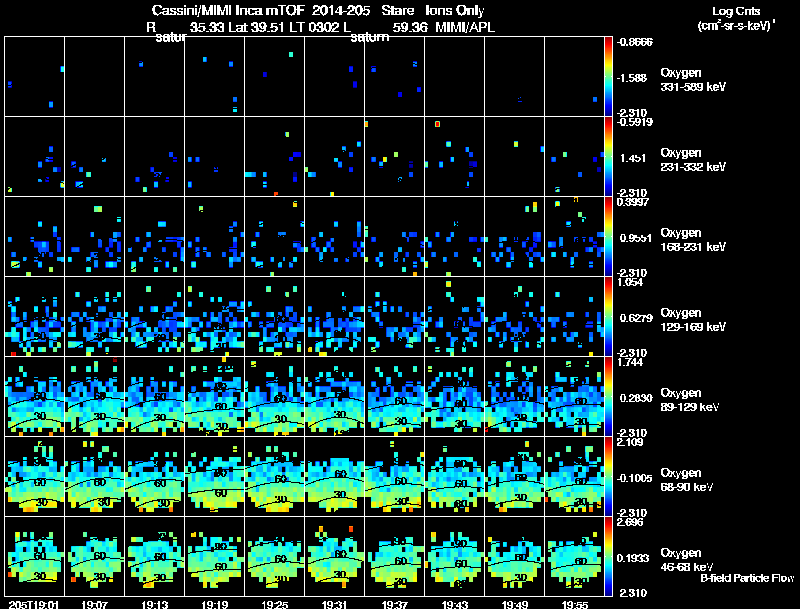Click the Cassini/MIMI Inca mTOF title
Image resolution: width=800 pixels, height=609 pixels.
[230, 10]
